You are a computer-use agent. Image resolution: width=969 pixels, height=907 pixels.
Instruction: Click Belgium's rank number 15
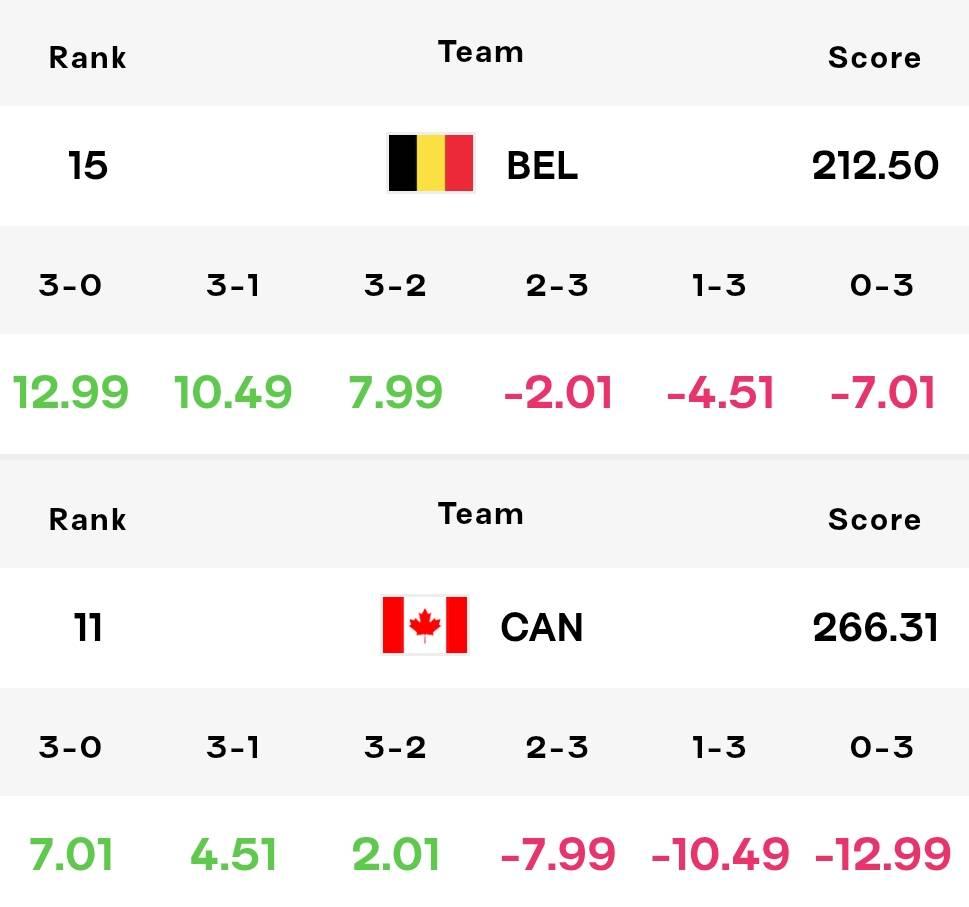(87, 165)
